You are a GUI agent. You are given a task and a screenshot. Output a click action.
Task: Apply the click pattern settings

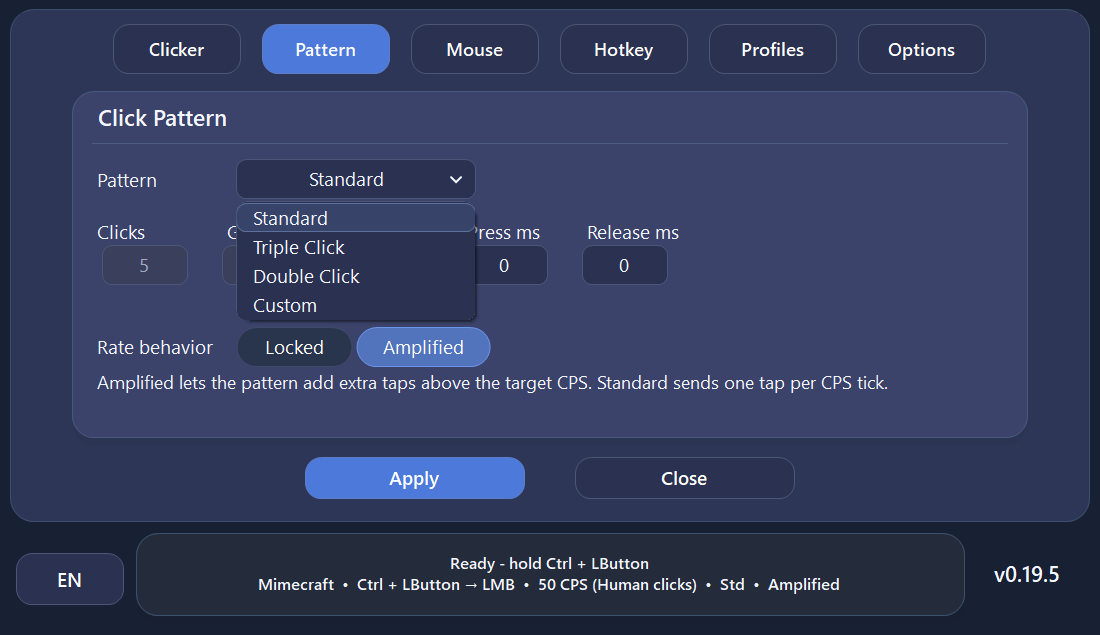415,479
